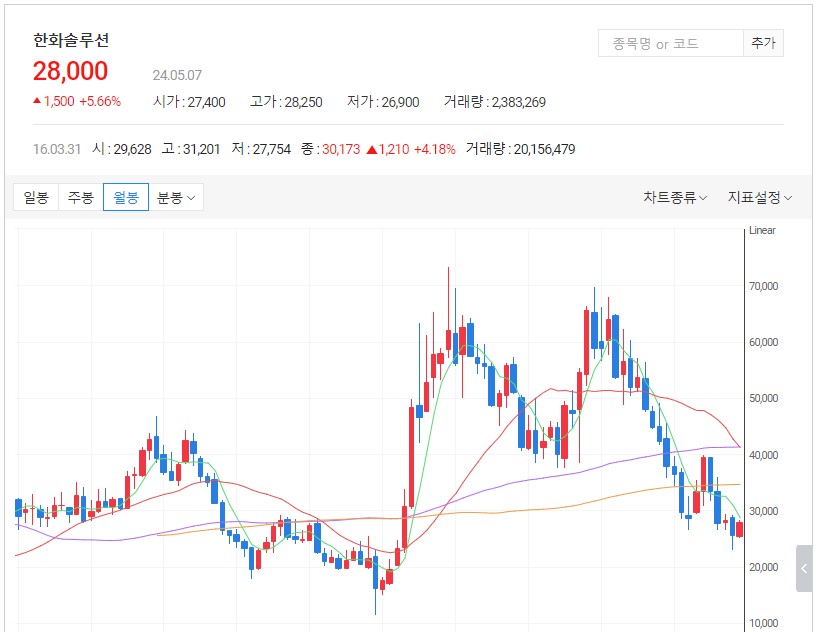Open the 분봉 minute interval dropdown
817x632 pixels.
point(176,197)
